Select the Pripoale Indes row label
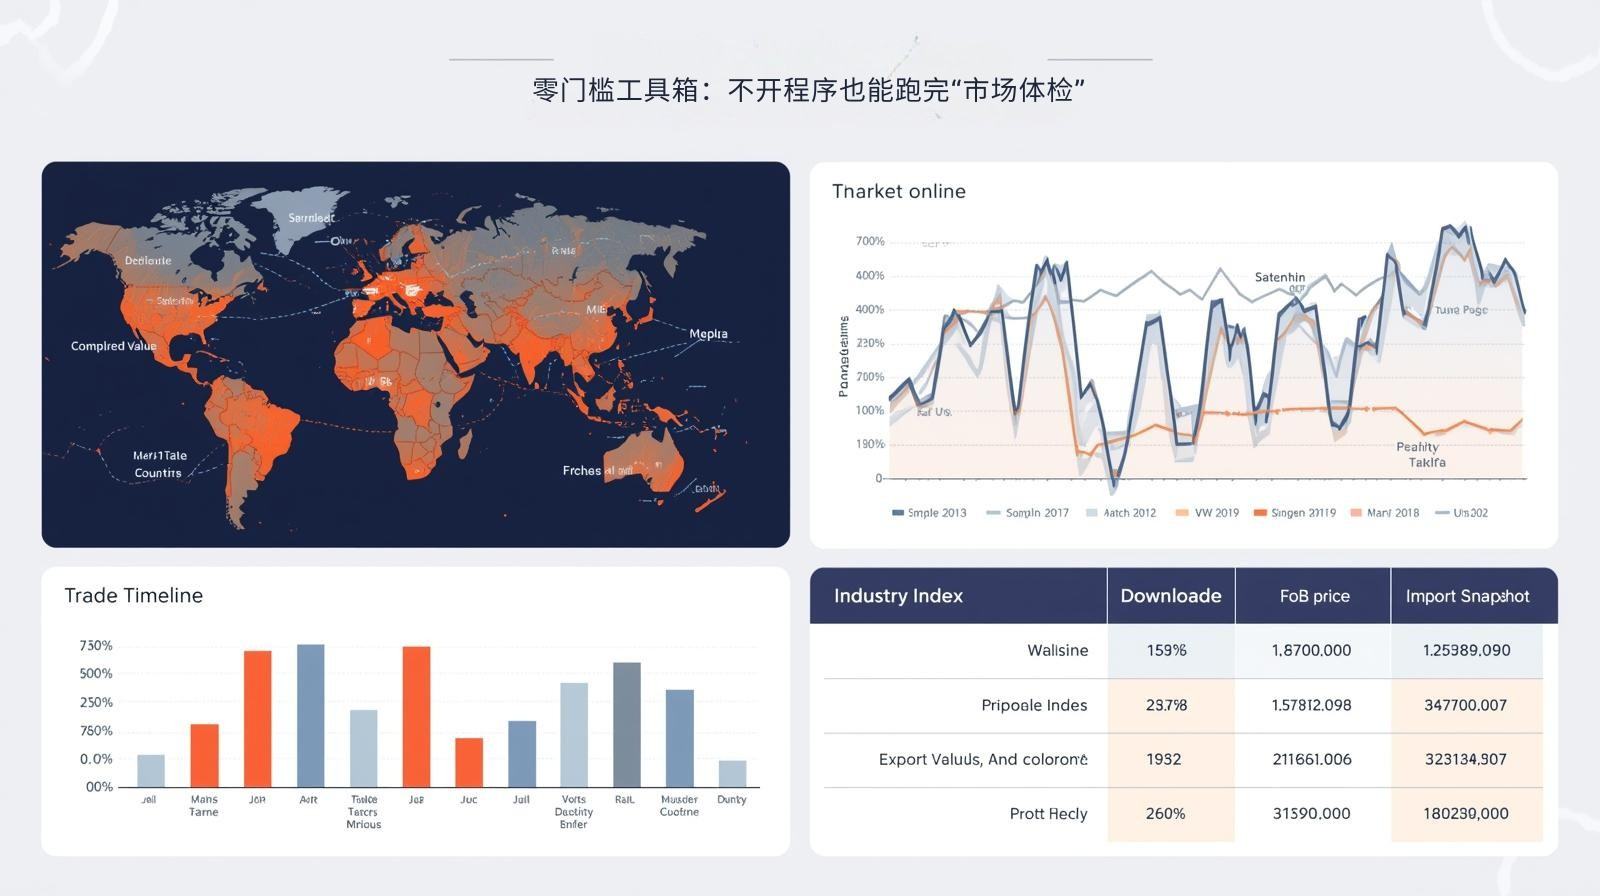The width and height of the screenshot is (1600, 896). coord(1034,705)
